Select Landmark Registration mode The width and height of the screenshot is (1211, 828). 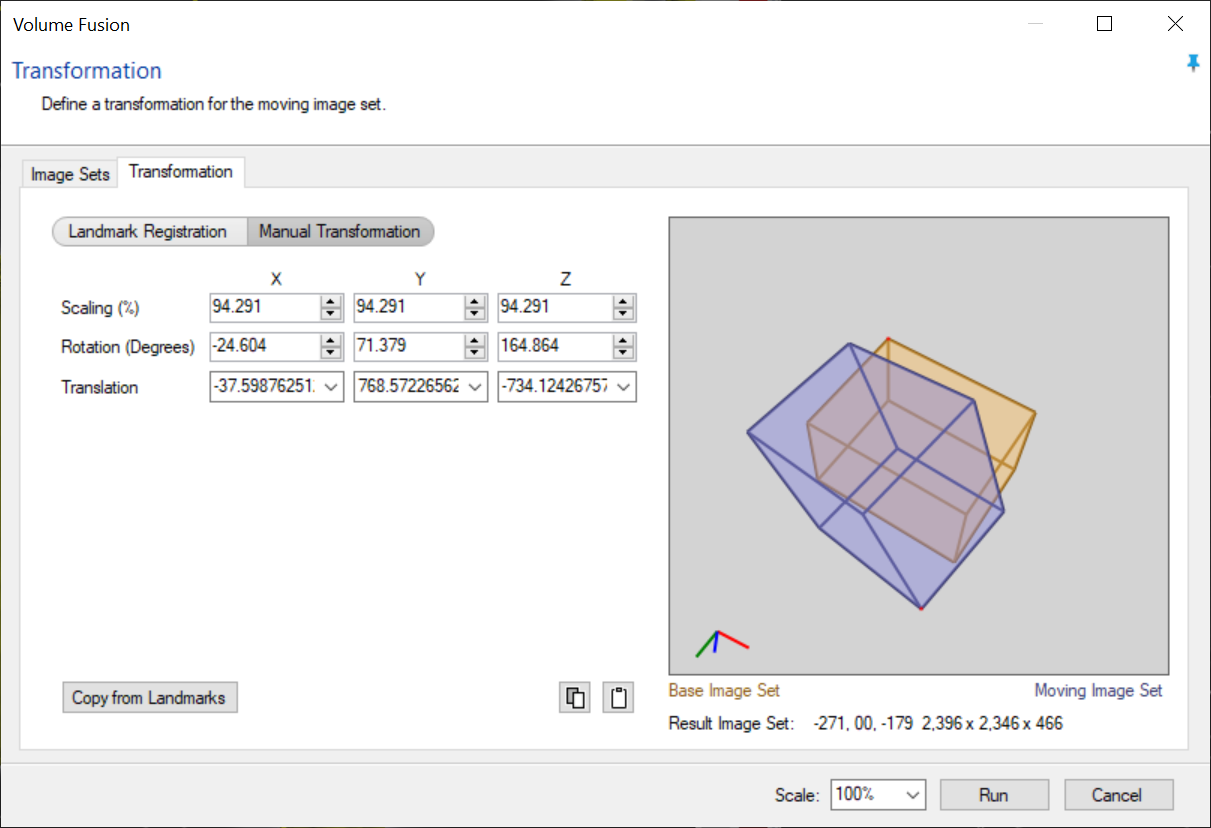point(148,232)
